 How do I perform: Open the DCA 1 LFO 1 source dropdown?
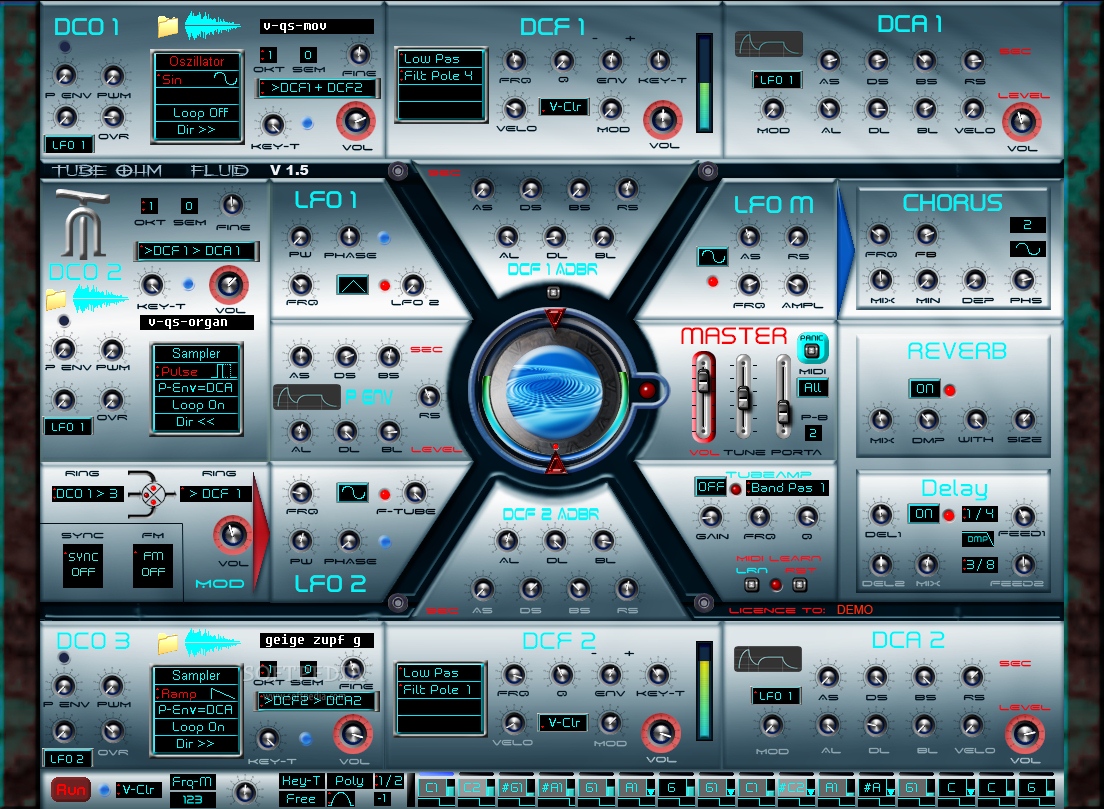point(776,80)
